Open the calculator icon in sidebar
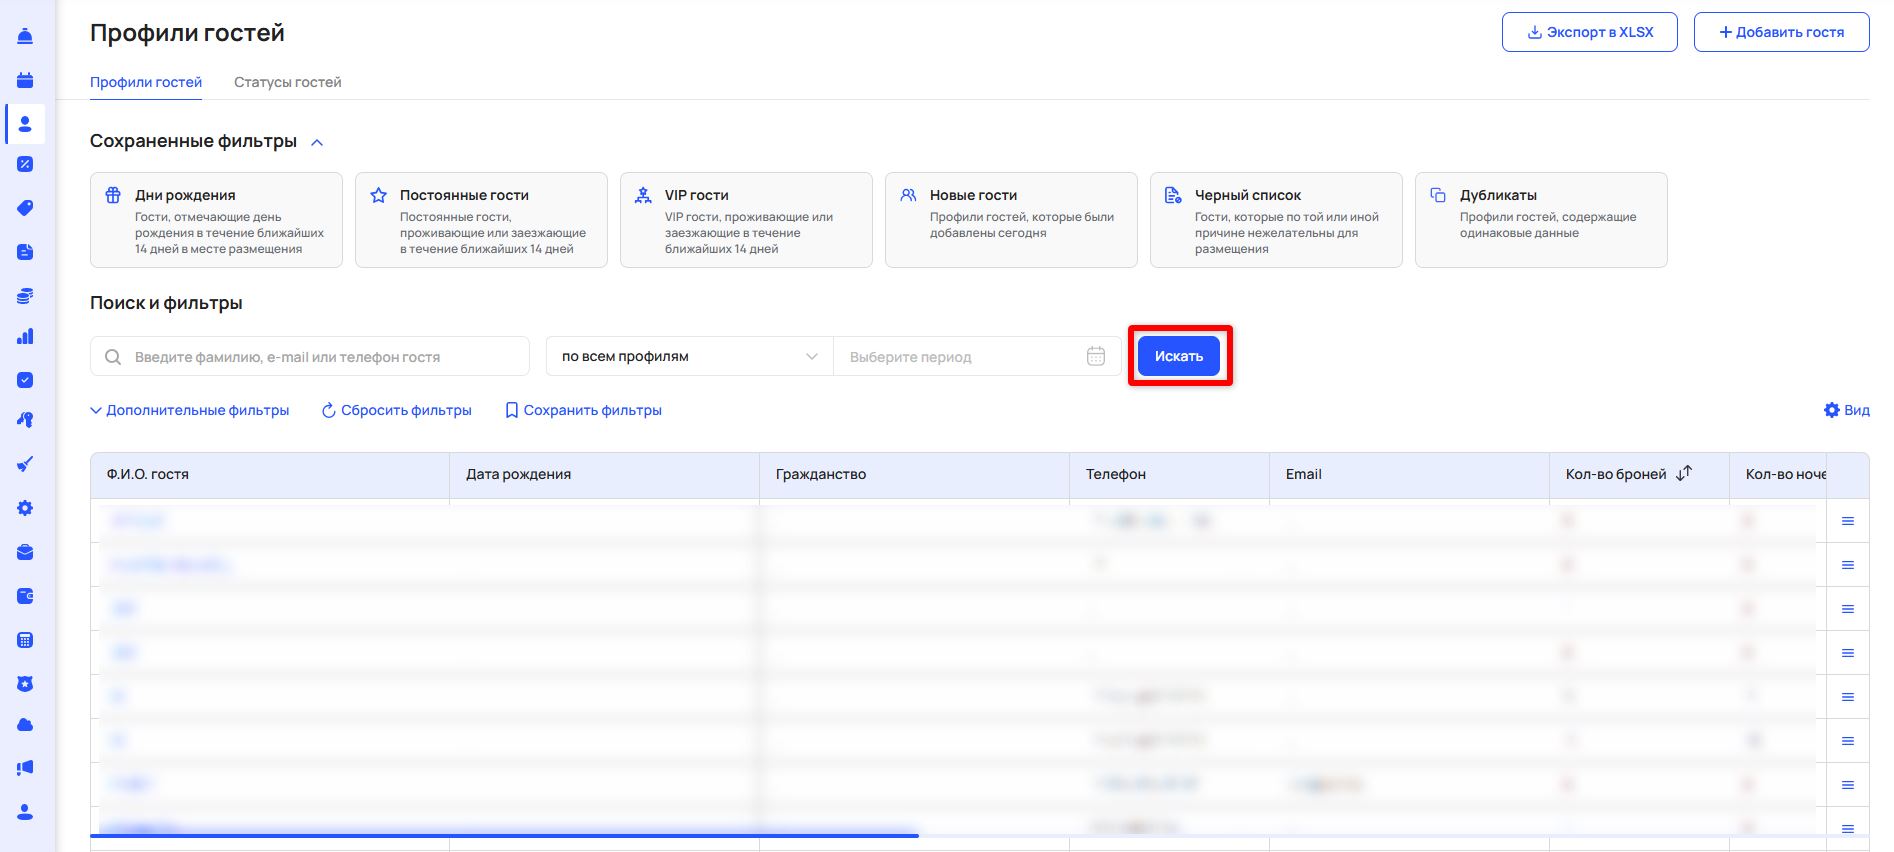 tap(25, 640)
